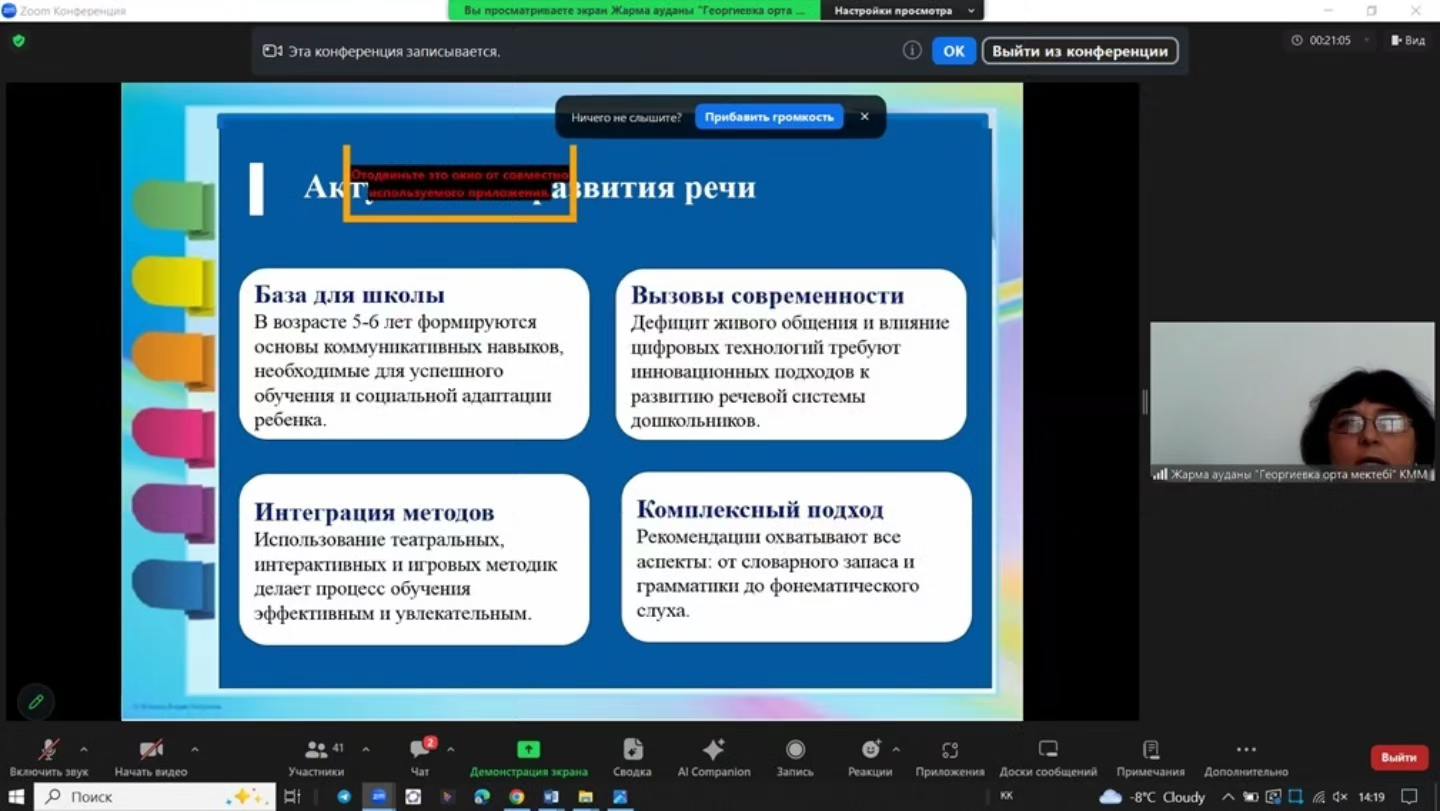The image size is (1440, 811).
Task: Open the Participants panel icon
Action: click(x=317, y=750)
